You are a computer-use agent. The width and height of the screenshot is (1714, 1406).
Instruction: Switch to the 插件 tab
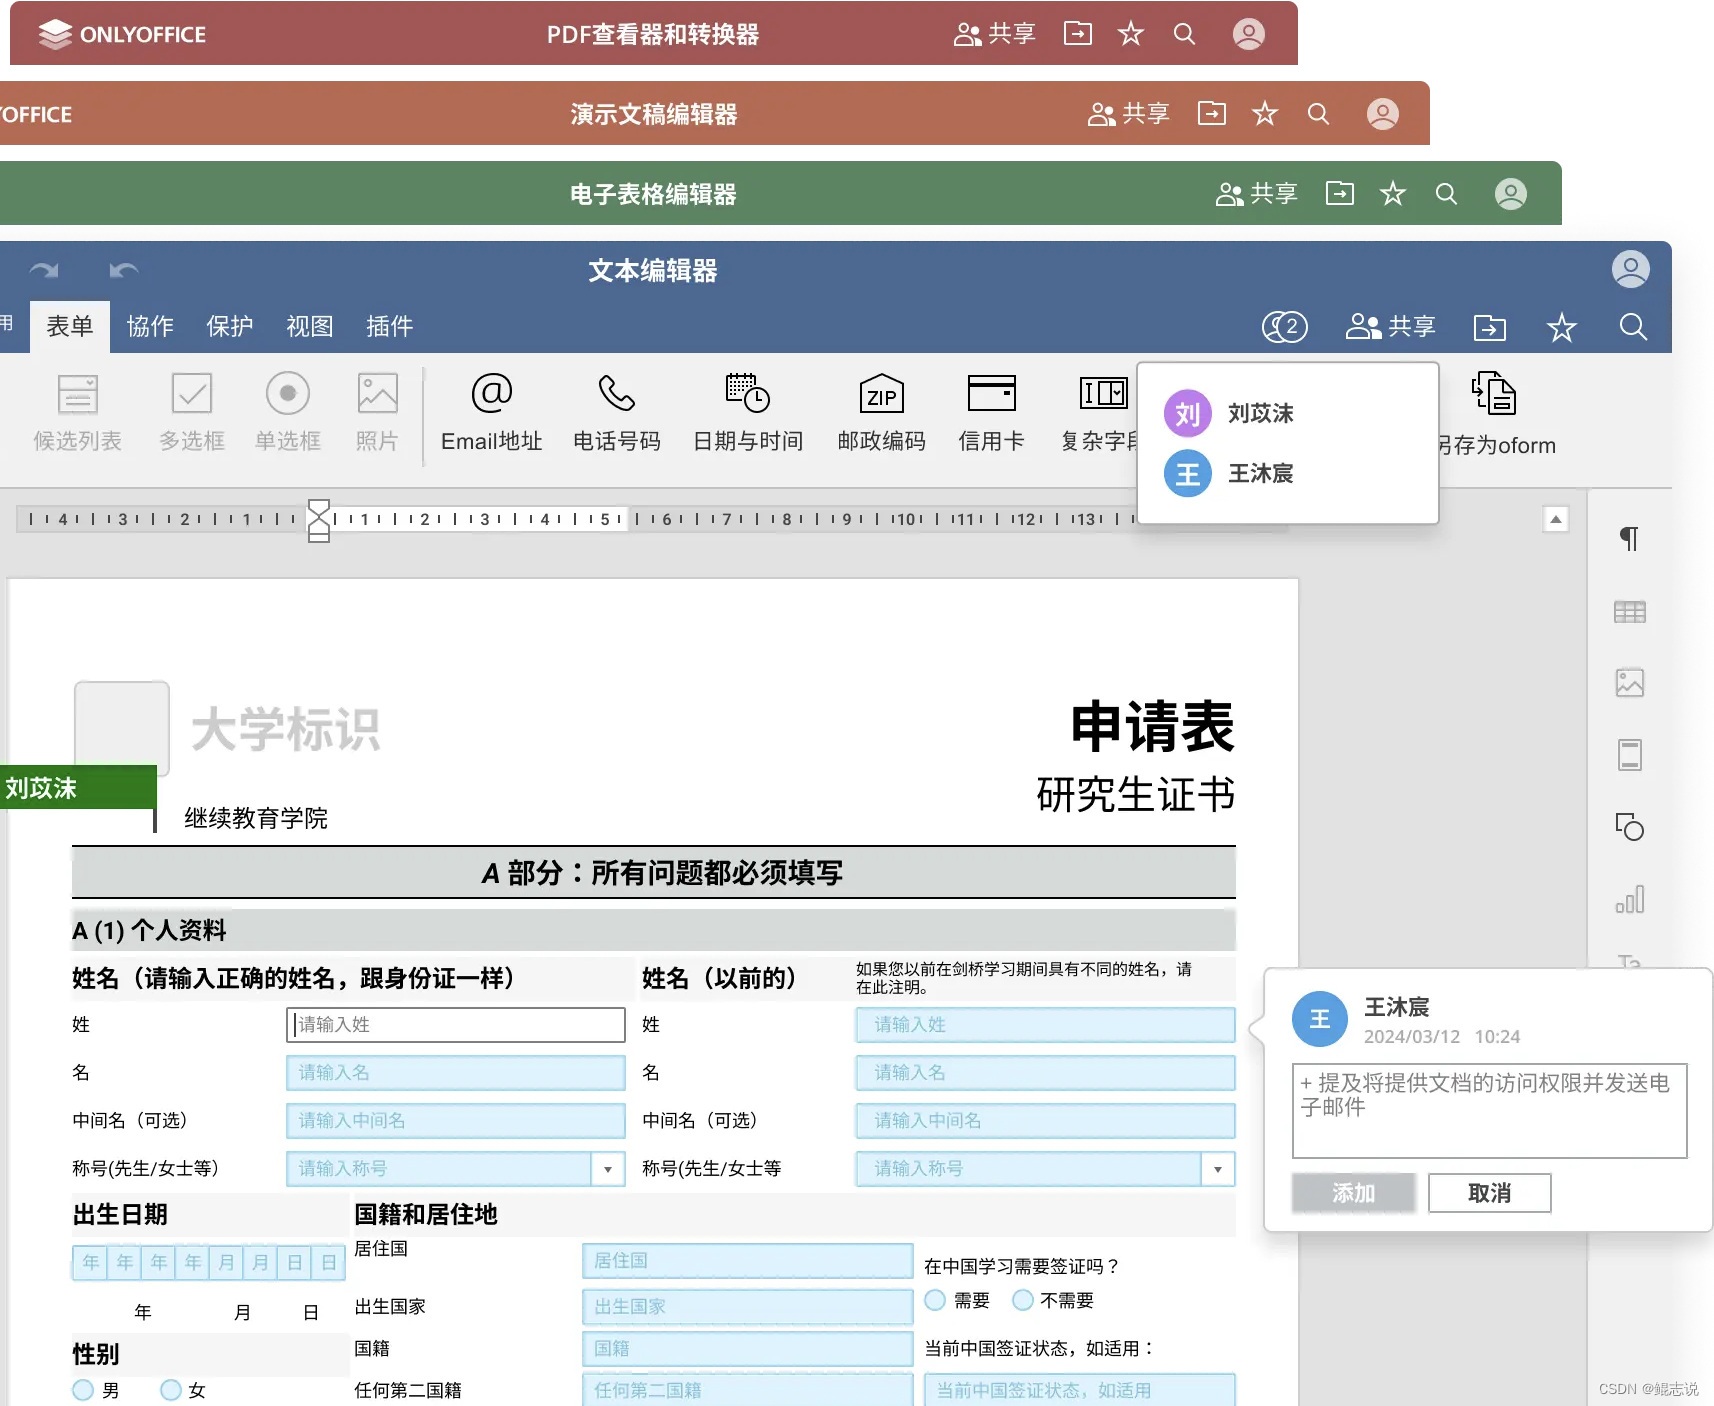tap(390, 326)
